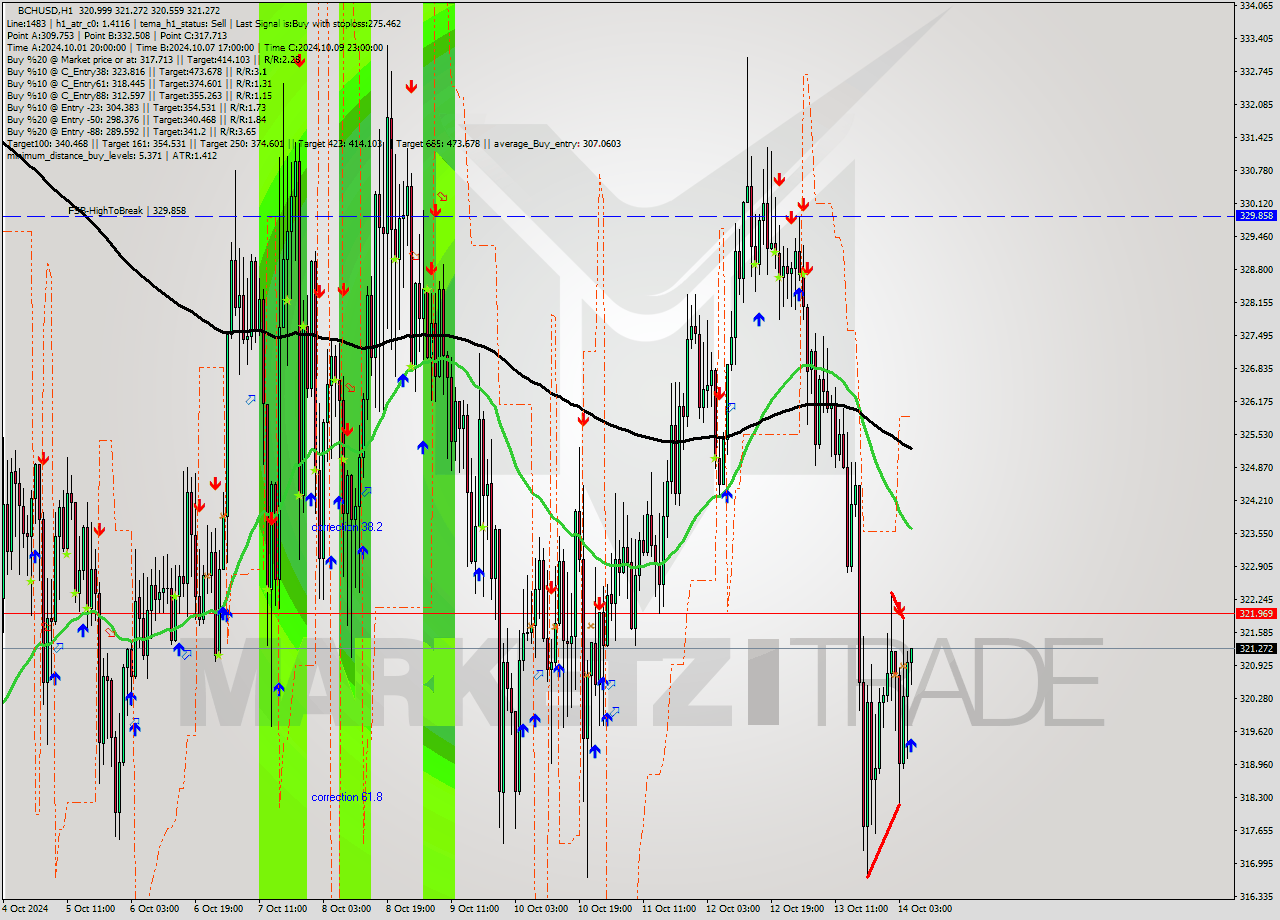Click the 'Time A:2024.10.01 20:00:00' text

(66, 47)
